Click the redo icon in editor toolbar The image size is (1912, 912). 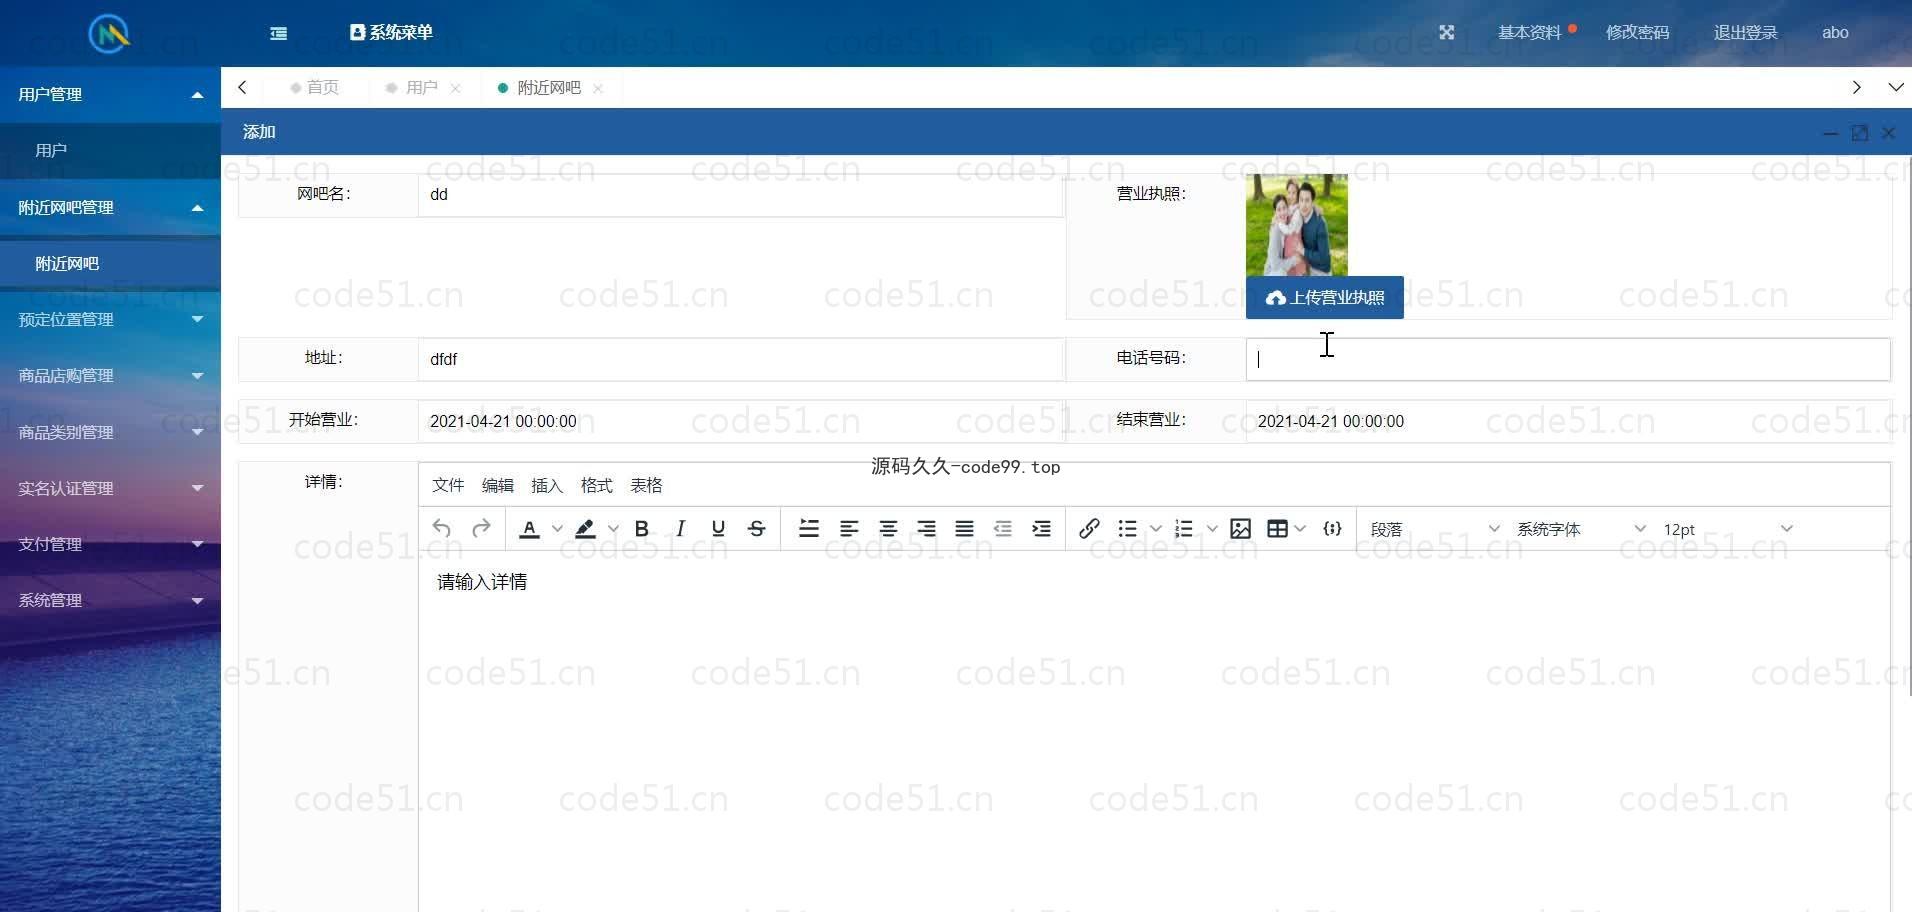pyautogui.click(x=481, y=529)
